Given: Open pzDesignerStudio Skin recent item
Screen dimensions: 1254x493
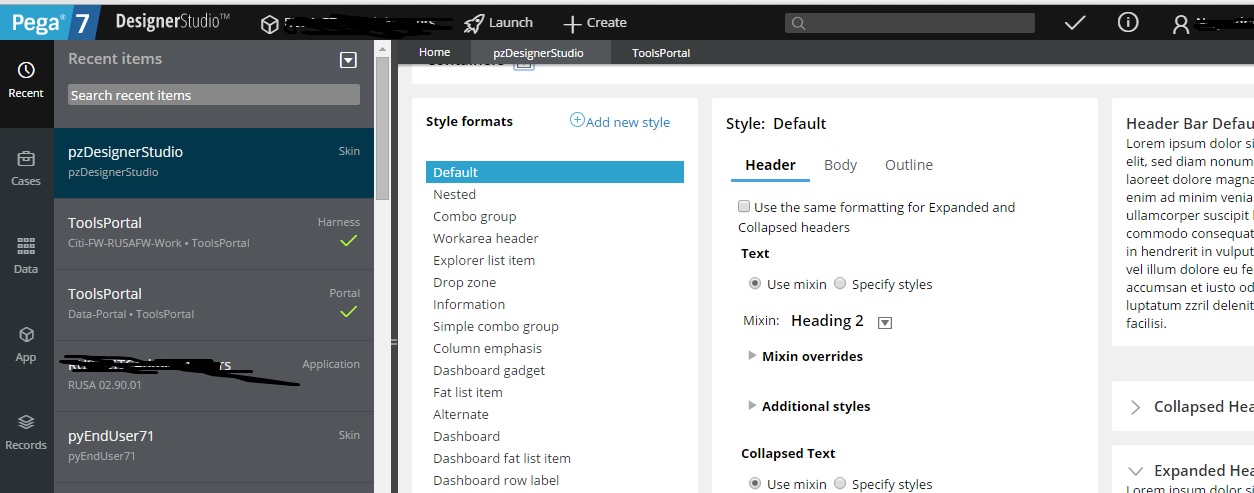Looking at the screenshot, I should pos(214,162).
